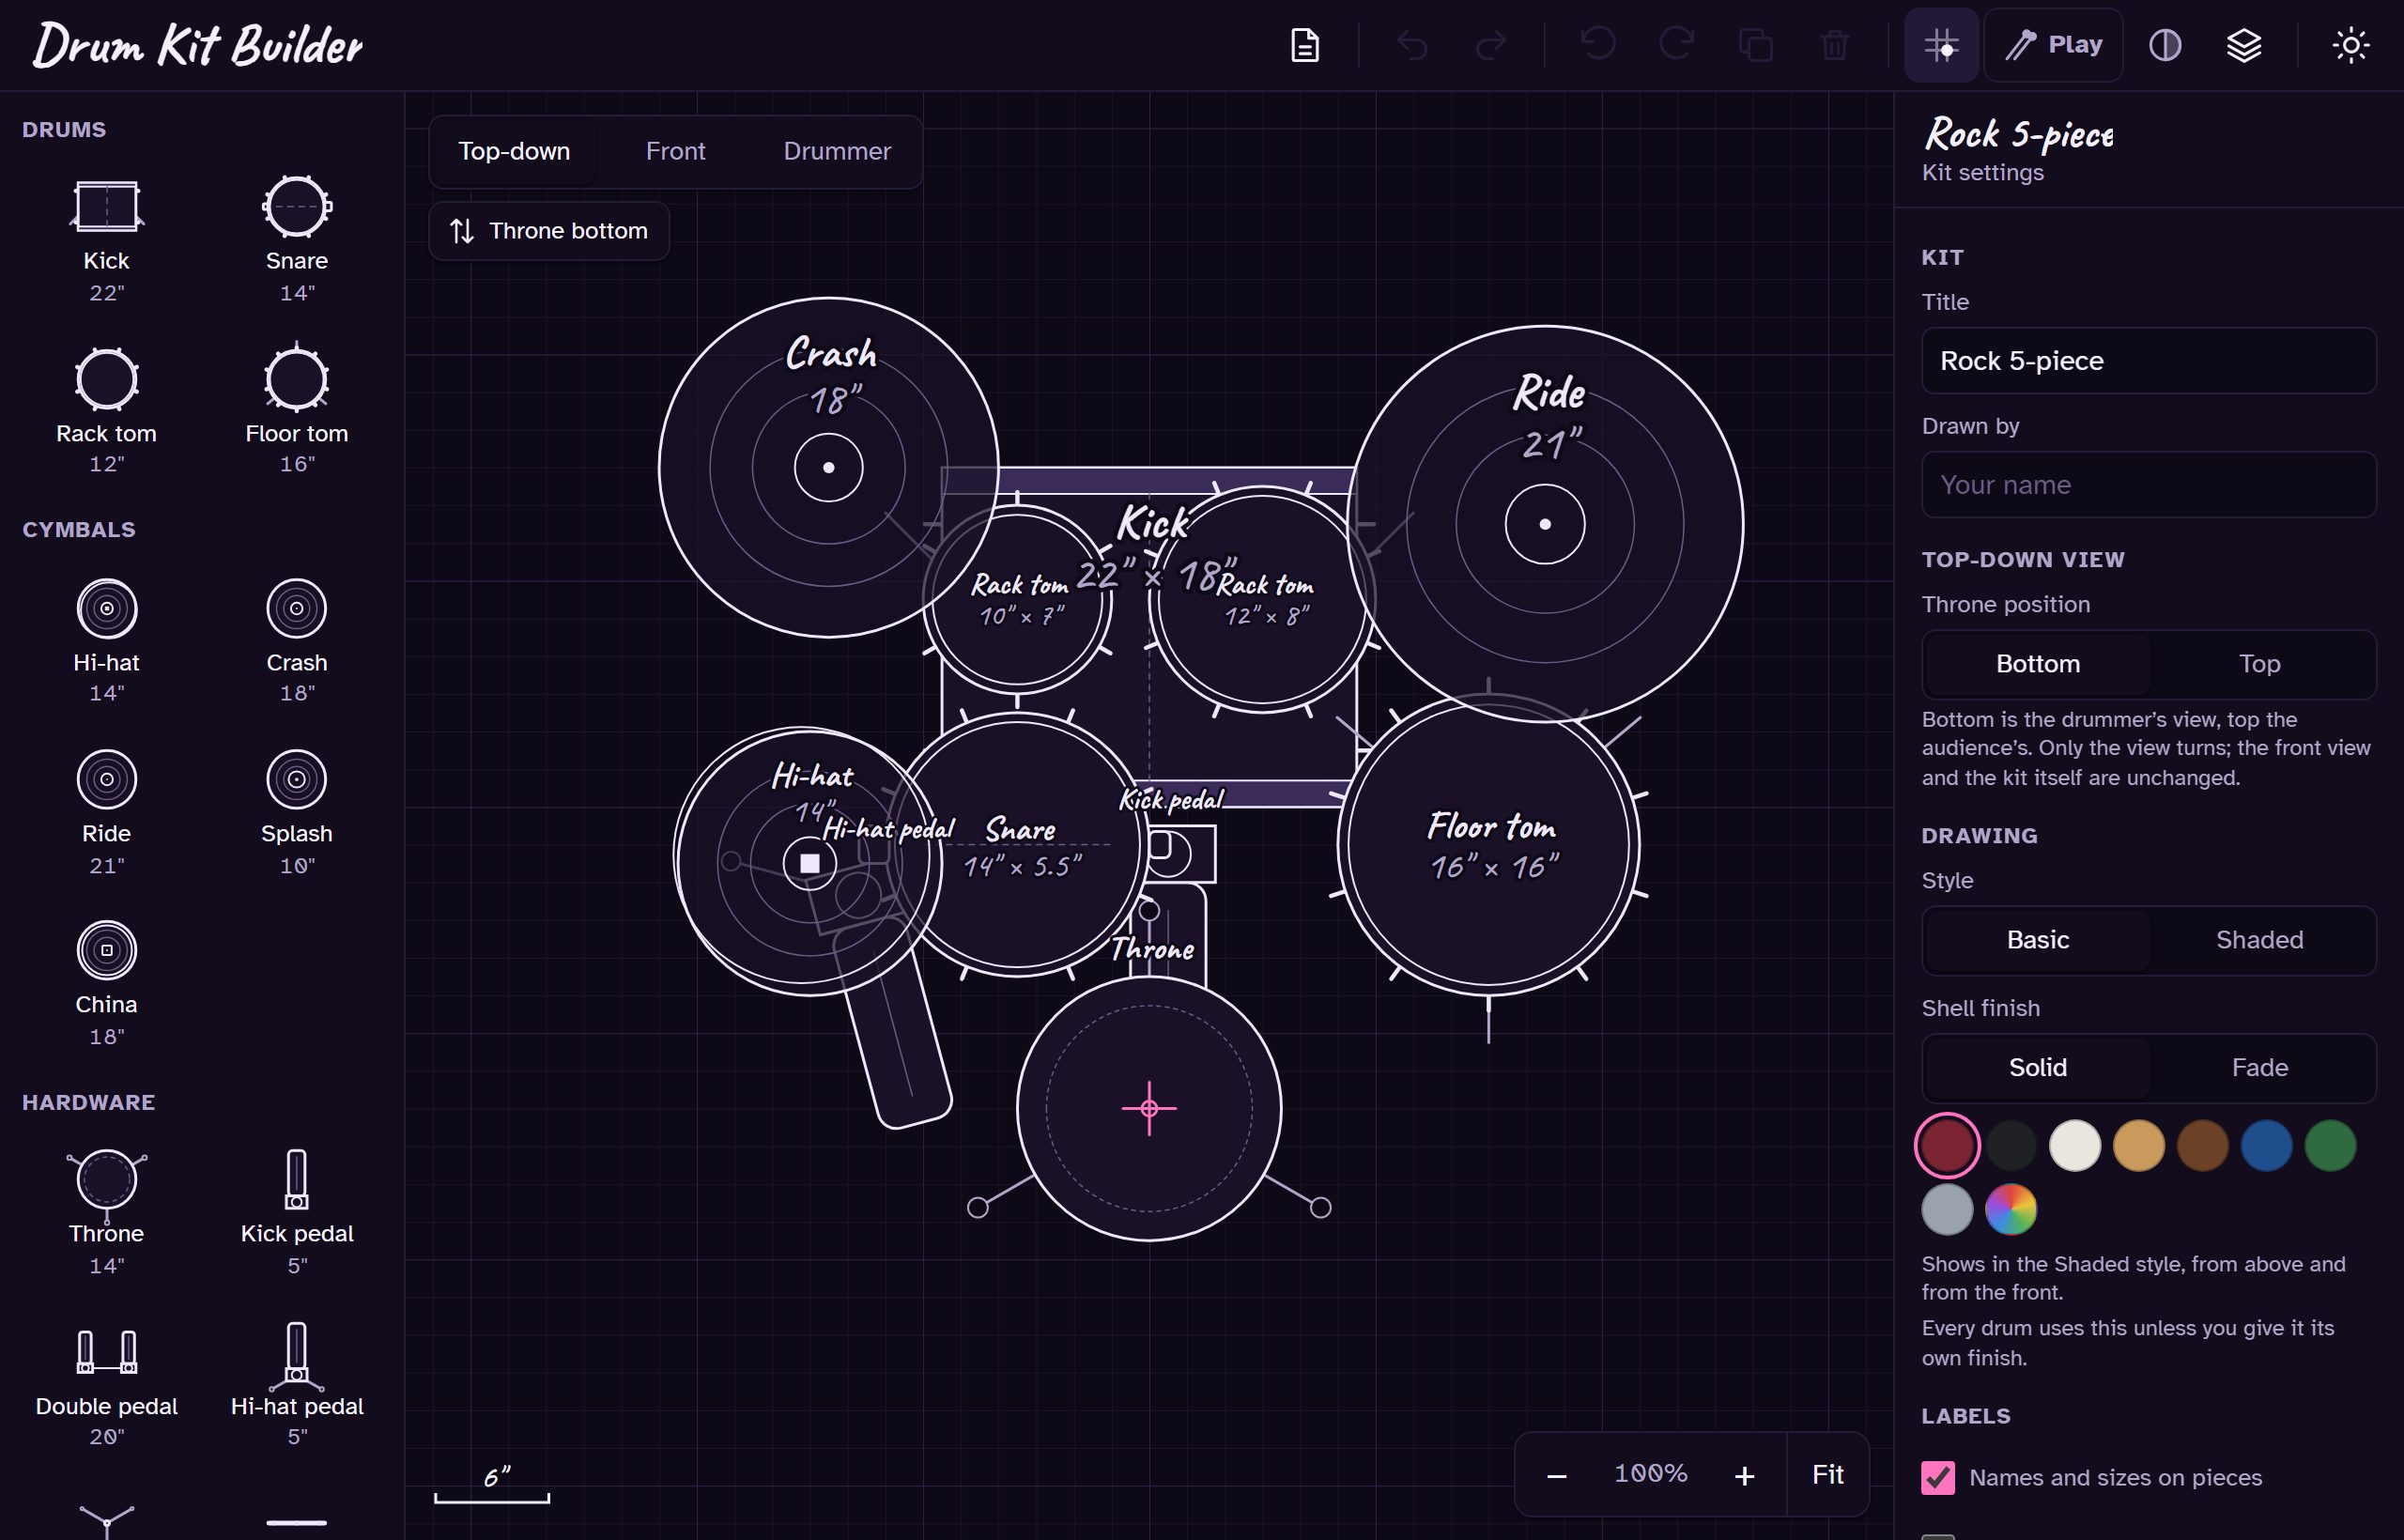Viewport: 2404px width, 1540px height.
Task: Select the Ride cymbal on the canvas
Action: coord(1545,523)
